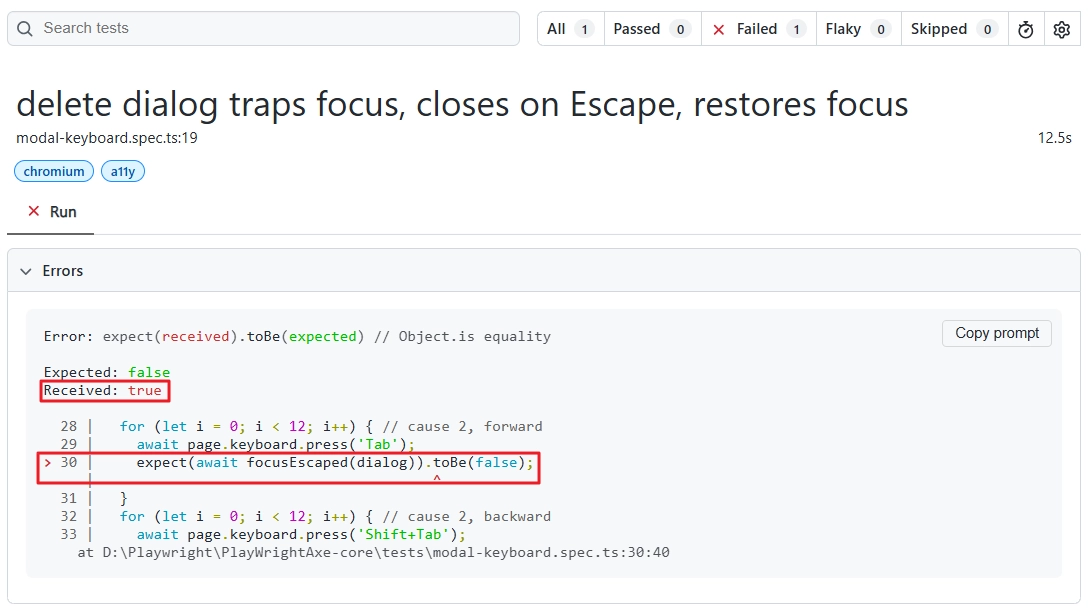Click the modal-keyboard.spec.ts:19 file location
Viewport: 1091px width, 615px height.
coord(107,138)
